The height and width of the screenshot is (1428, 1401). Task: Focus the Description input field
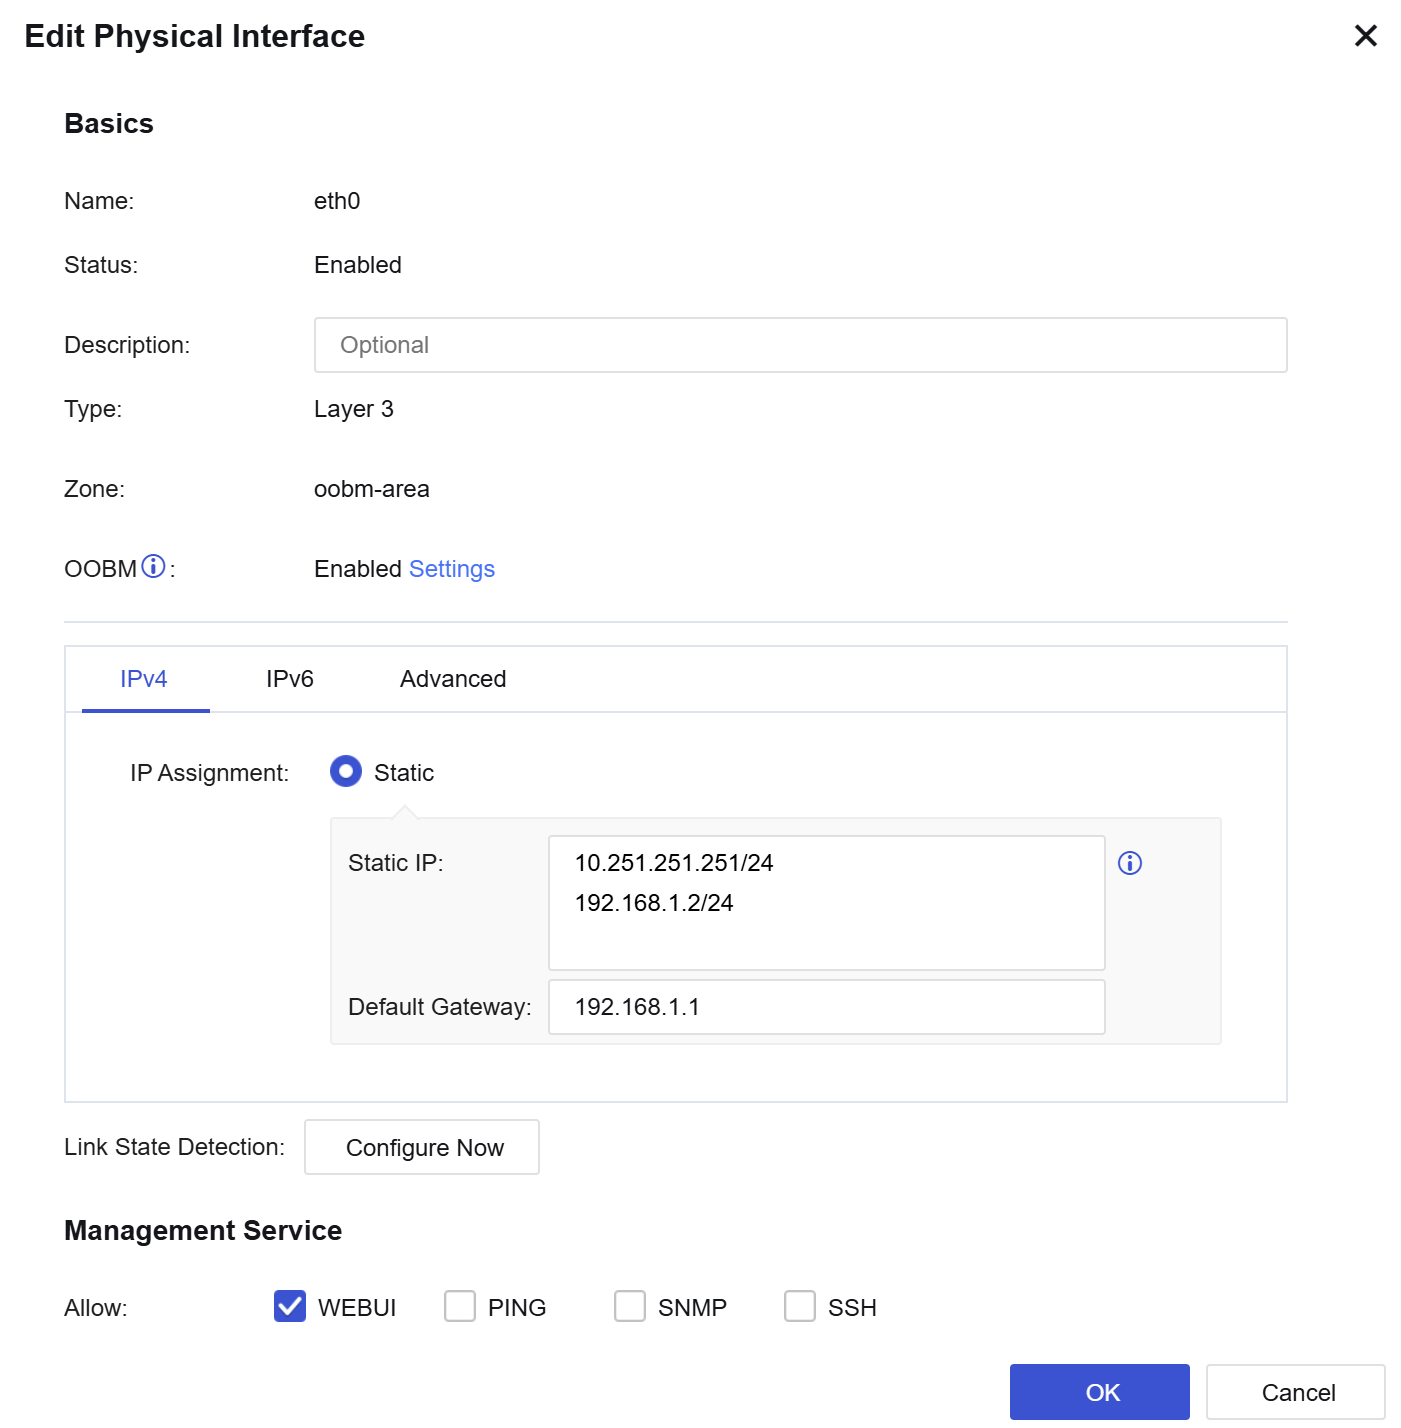tap(801, 345)
